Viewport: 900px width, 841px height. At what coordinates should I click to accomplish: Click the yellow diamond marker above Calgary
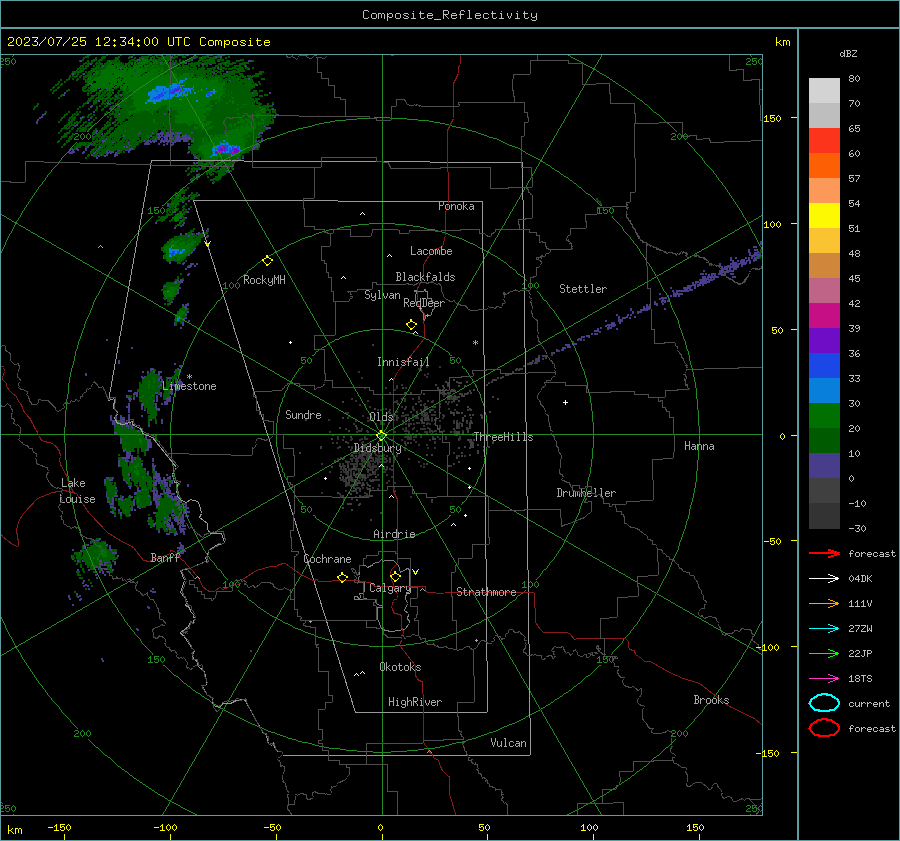point(395,576)
